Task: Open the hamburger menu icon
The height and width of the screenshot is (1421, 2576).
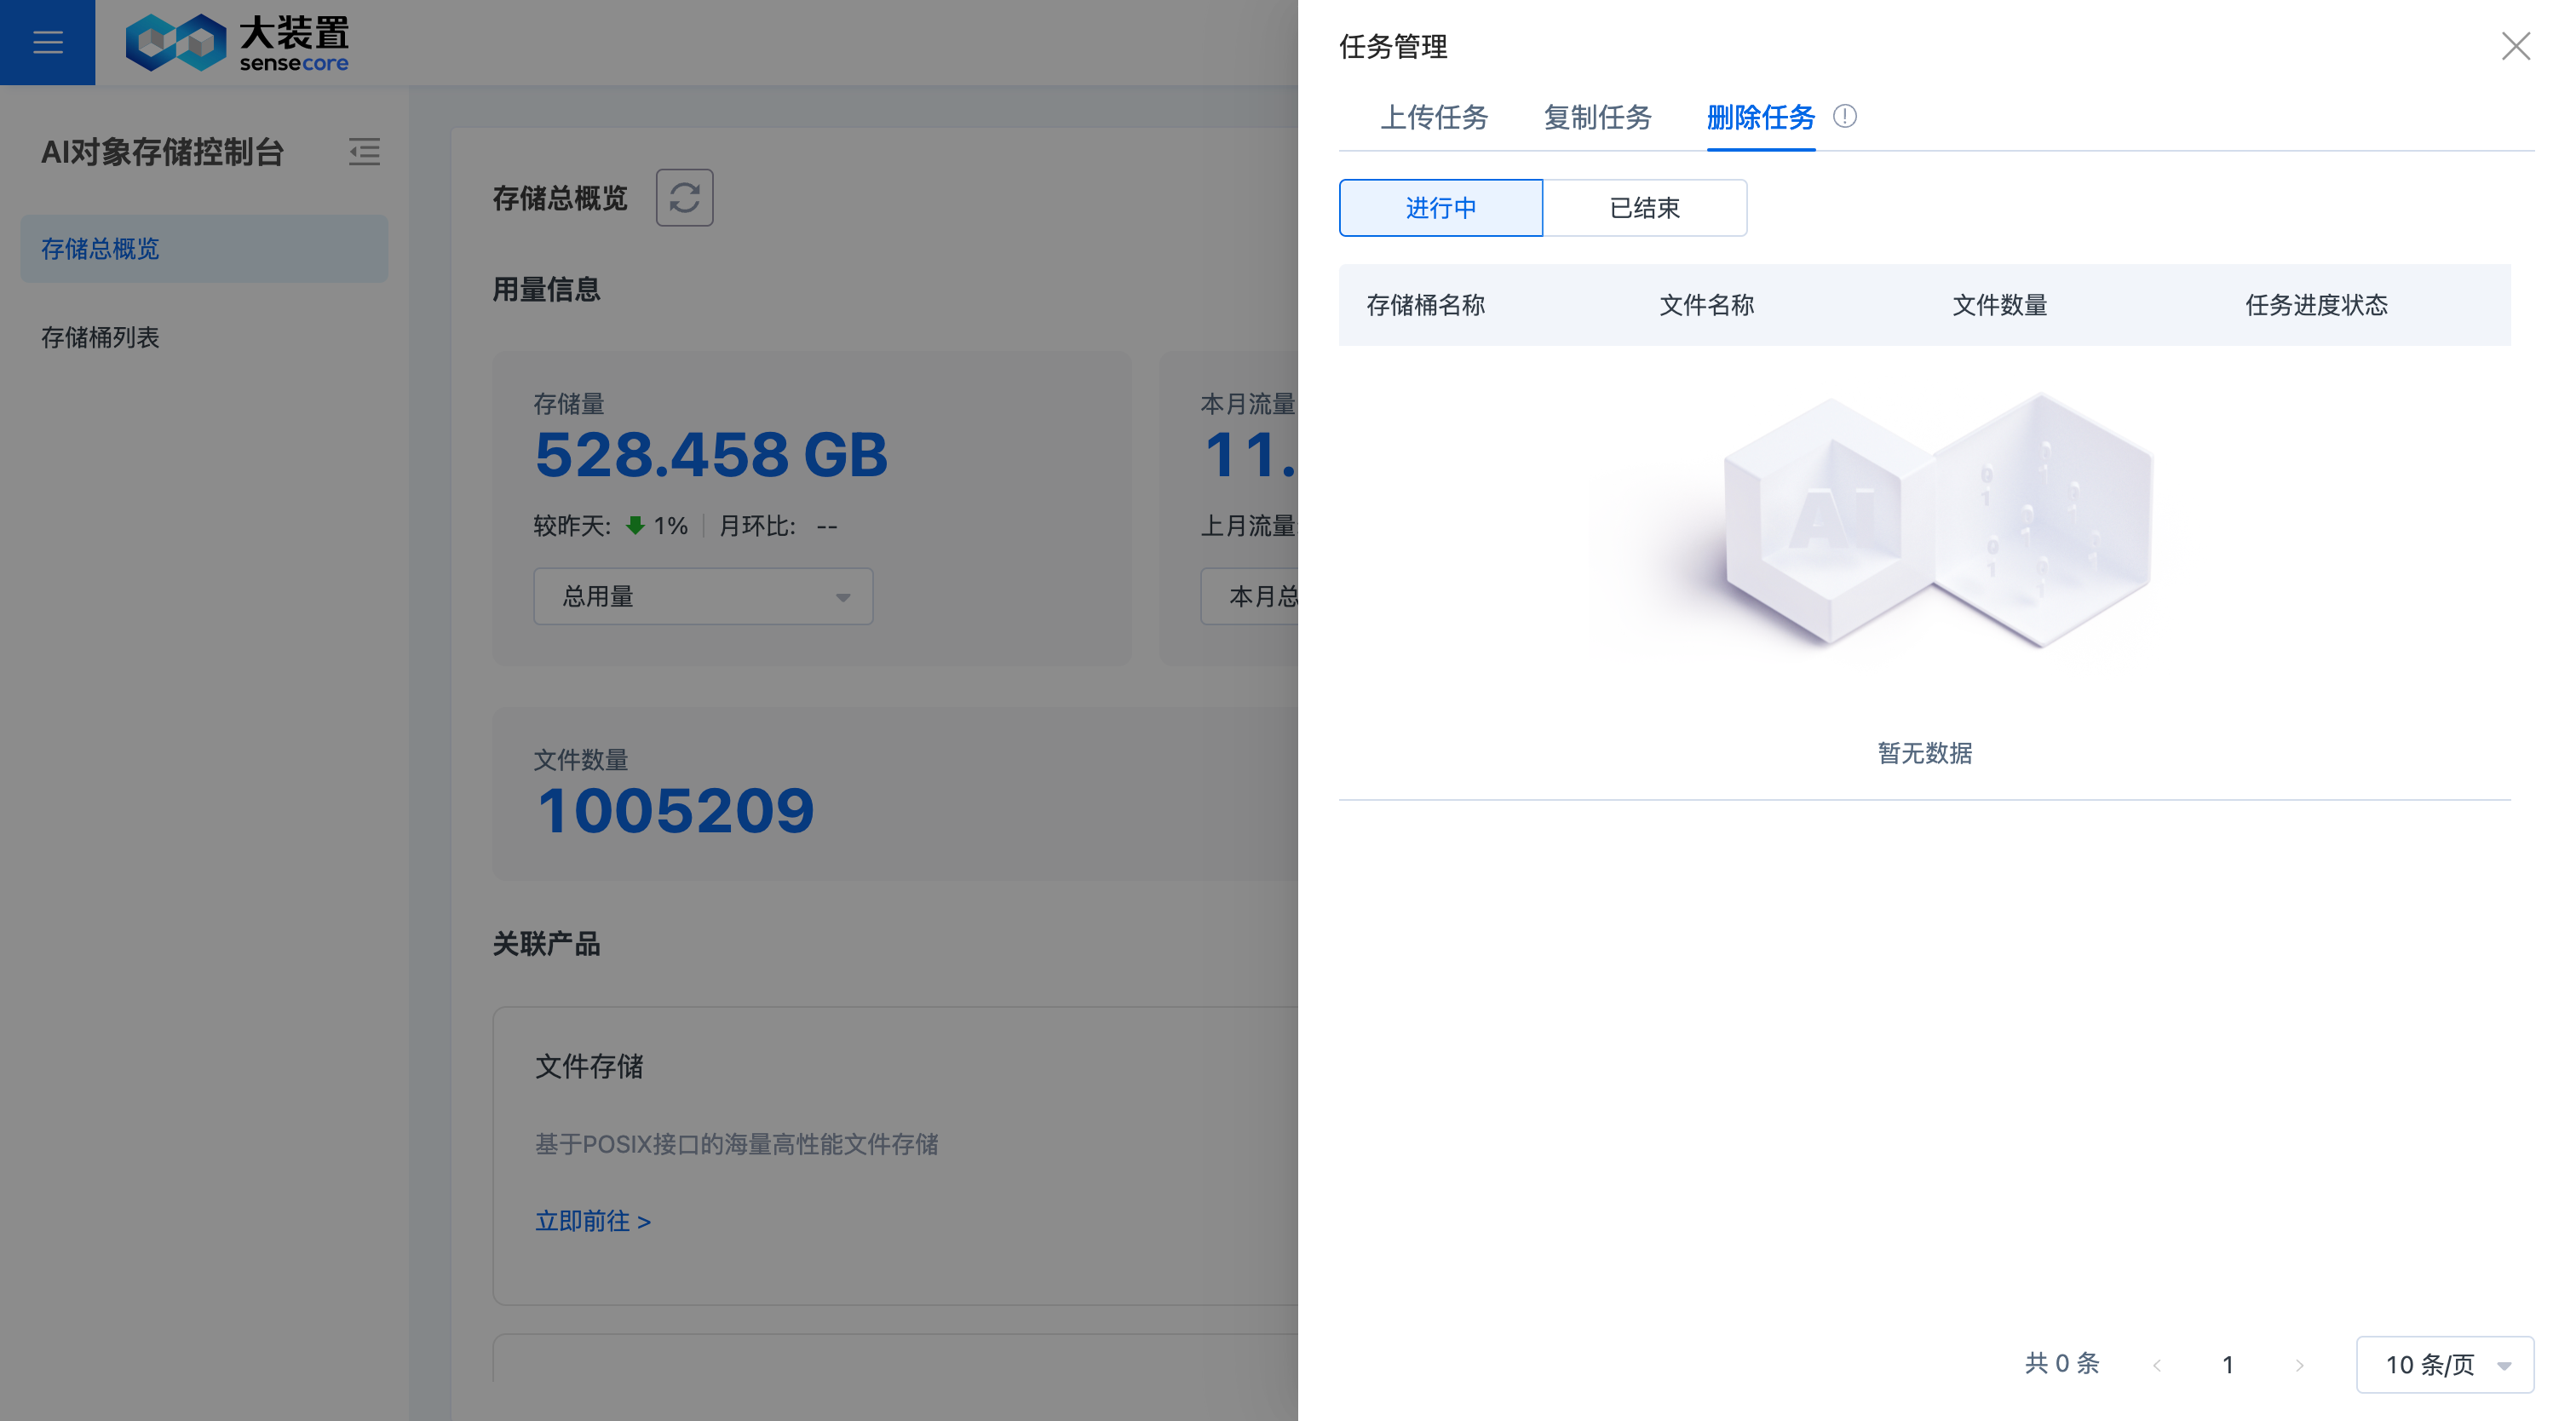Action: tap(47, 42)
